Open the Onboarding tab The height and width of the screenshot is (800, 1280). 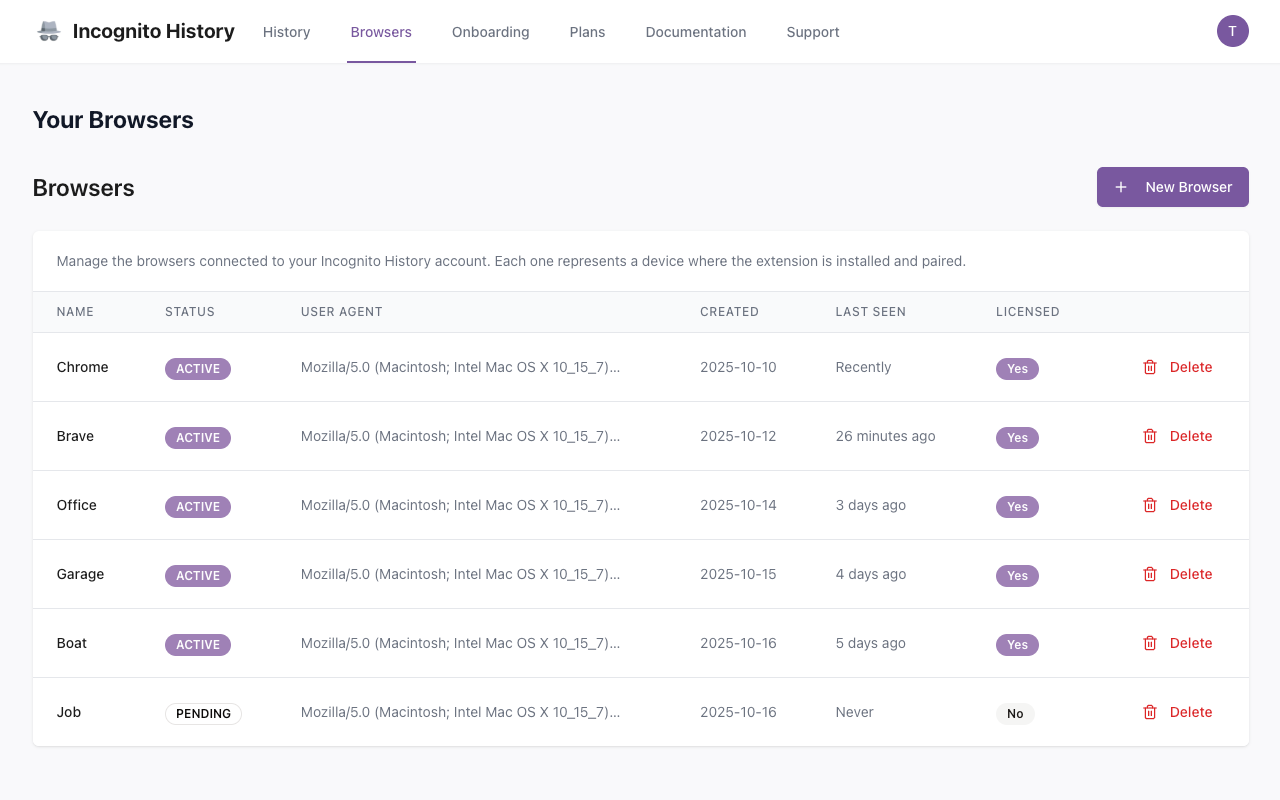[490, 32]
